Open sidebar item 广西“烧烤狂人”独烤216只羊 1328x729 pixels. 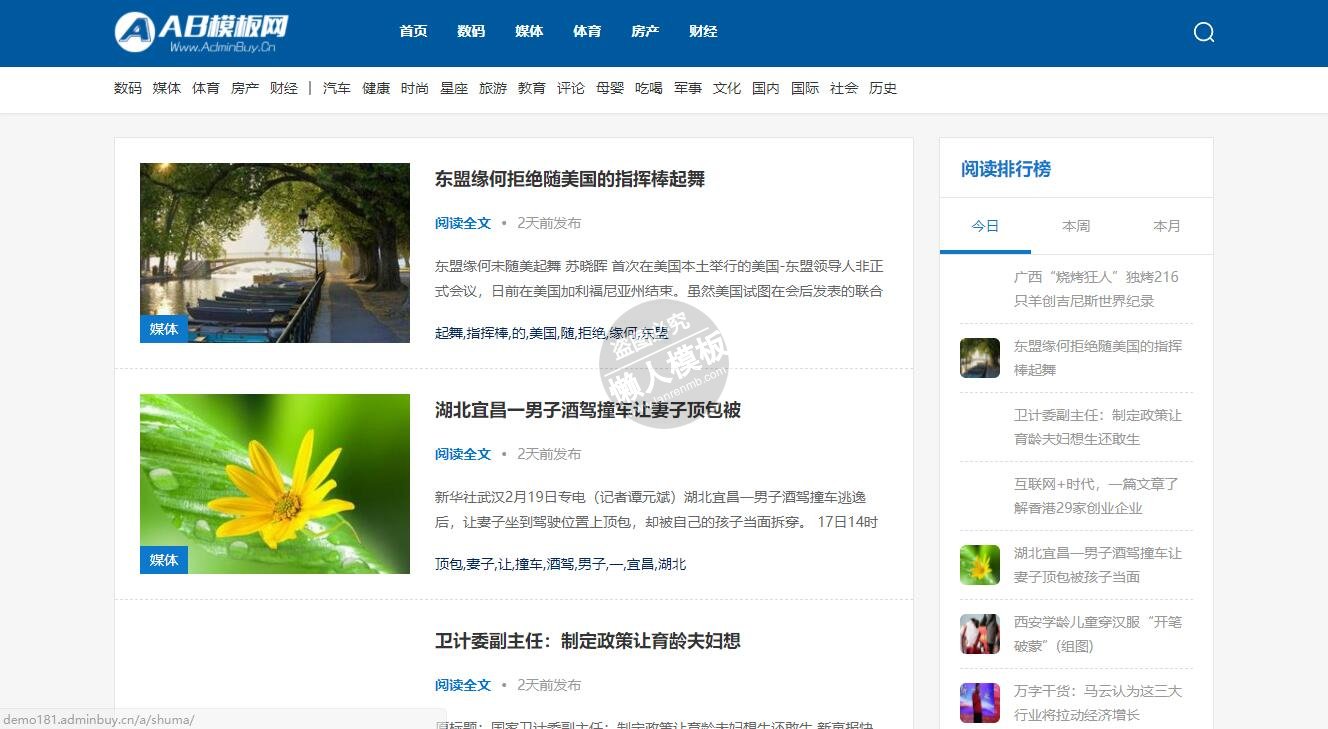coord(1097,289)
